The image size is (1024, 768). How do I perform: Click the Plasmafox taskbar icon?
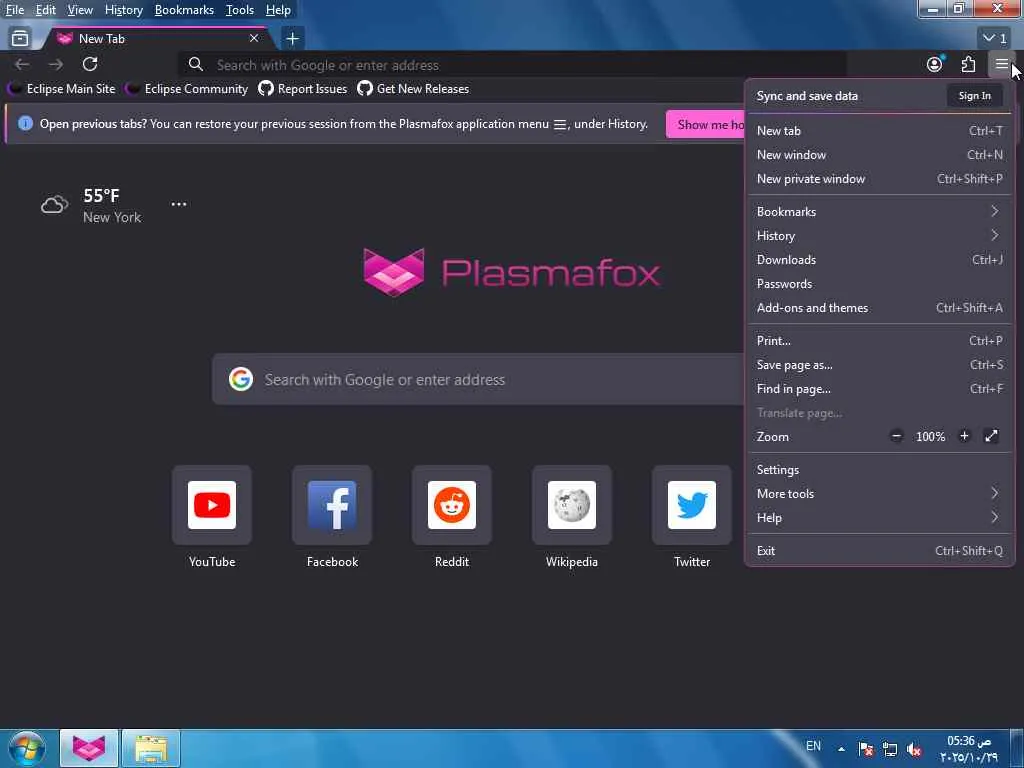click(x=89, y=748)
